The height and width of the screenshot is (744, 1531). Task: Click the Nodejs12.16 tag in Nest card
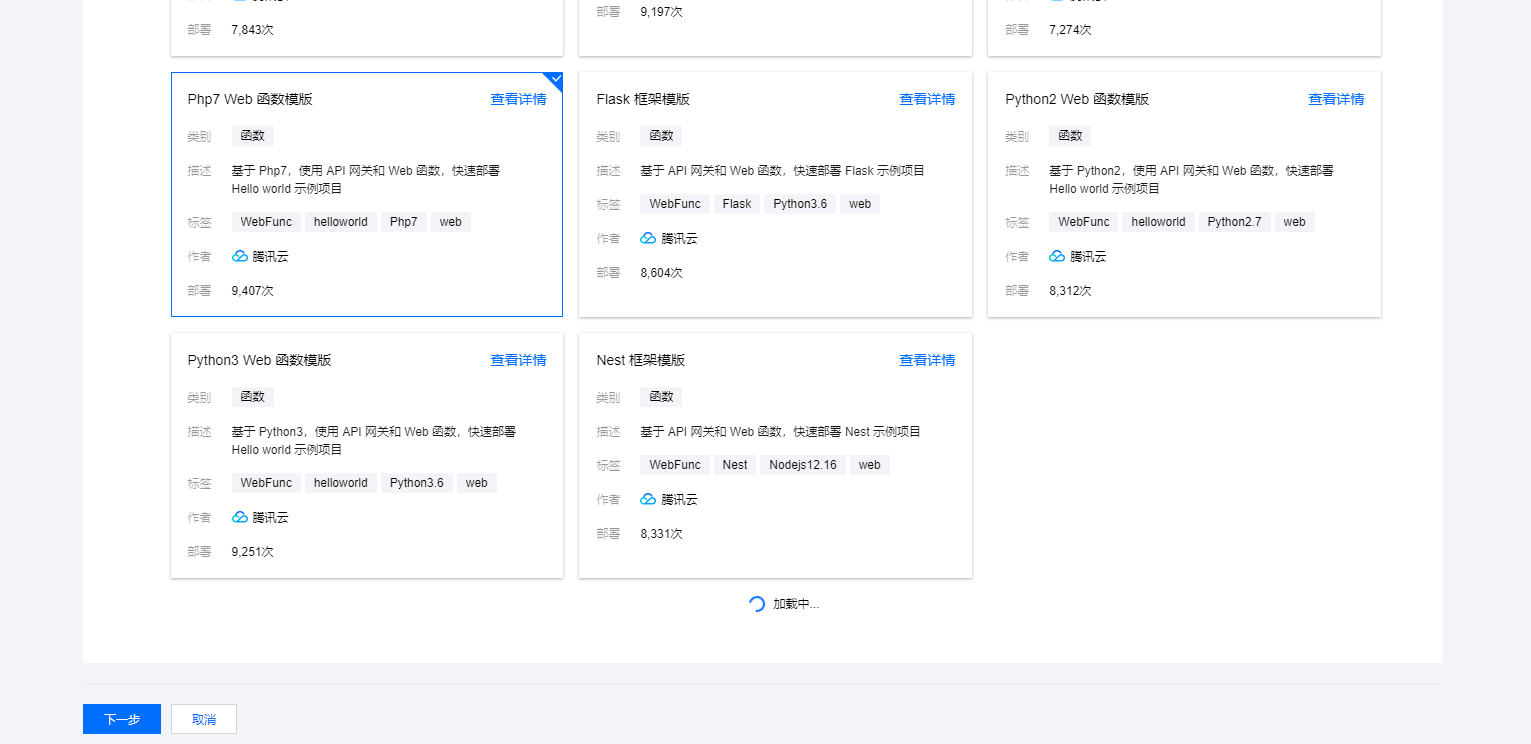(x=803, y=465)
